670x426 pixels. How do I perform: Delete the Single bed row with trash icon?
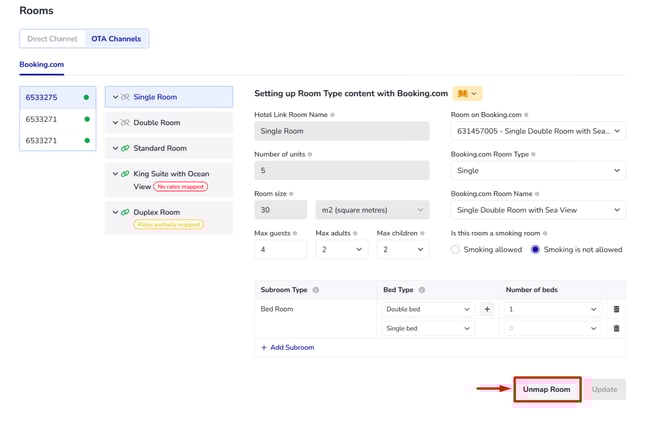click(x=616, y=328)
